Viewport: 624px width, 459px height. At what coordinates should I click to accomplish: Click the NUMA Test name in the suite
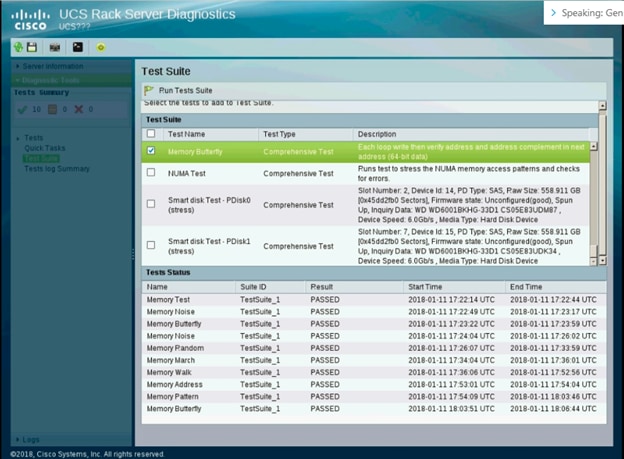(x=187, y=174)
